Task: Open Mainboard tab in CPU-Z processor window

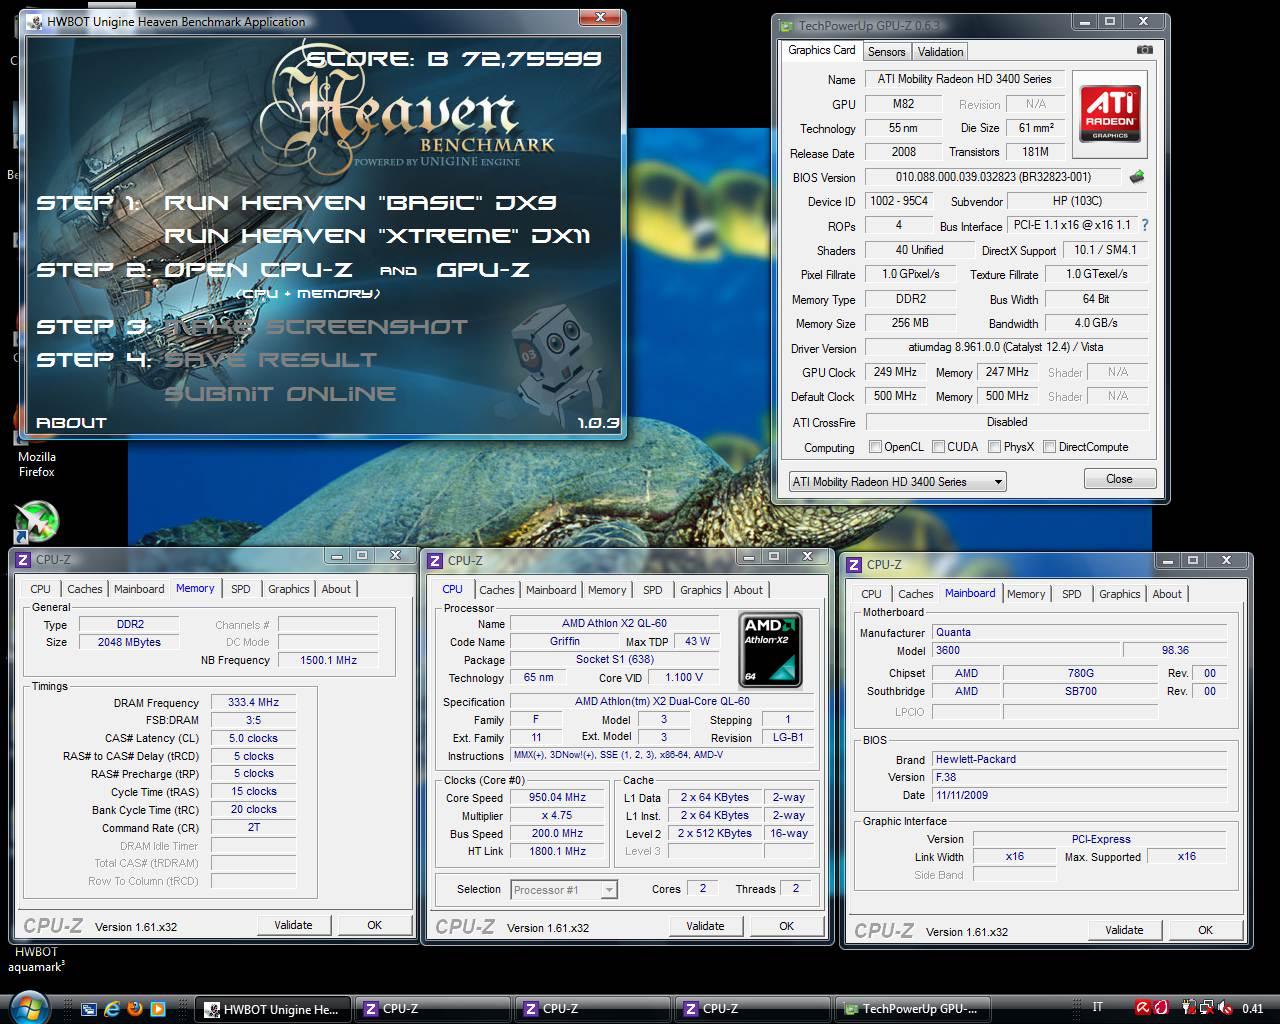Action: 551,590
